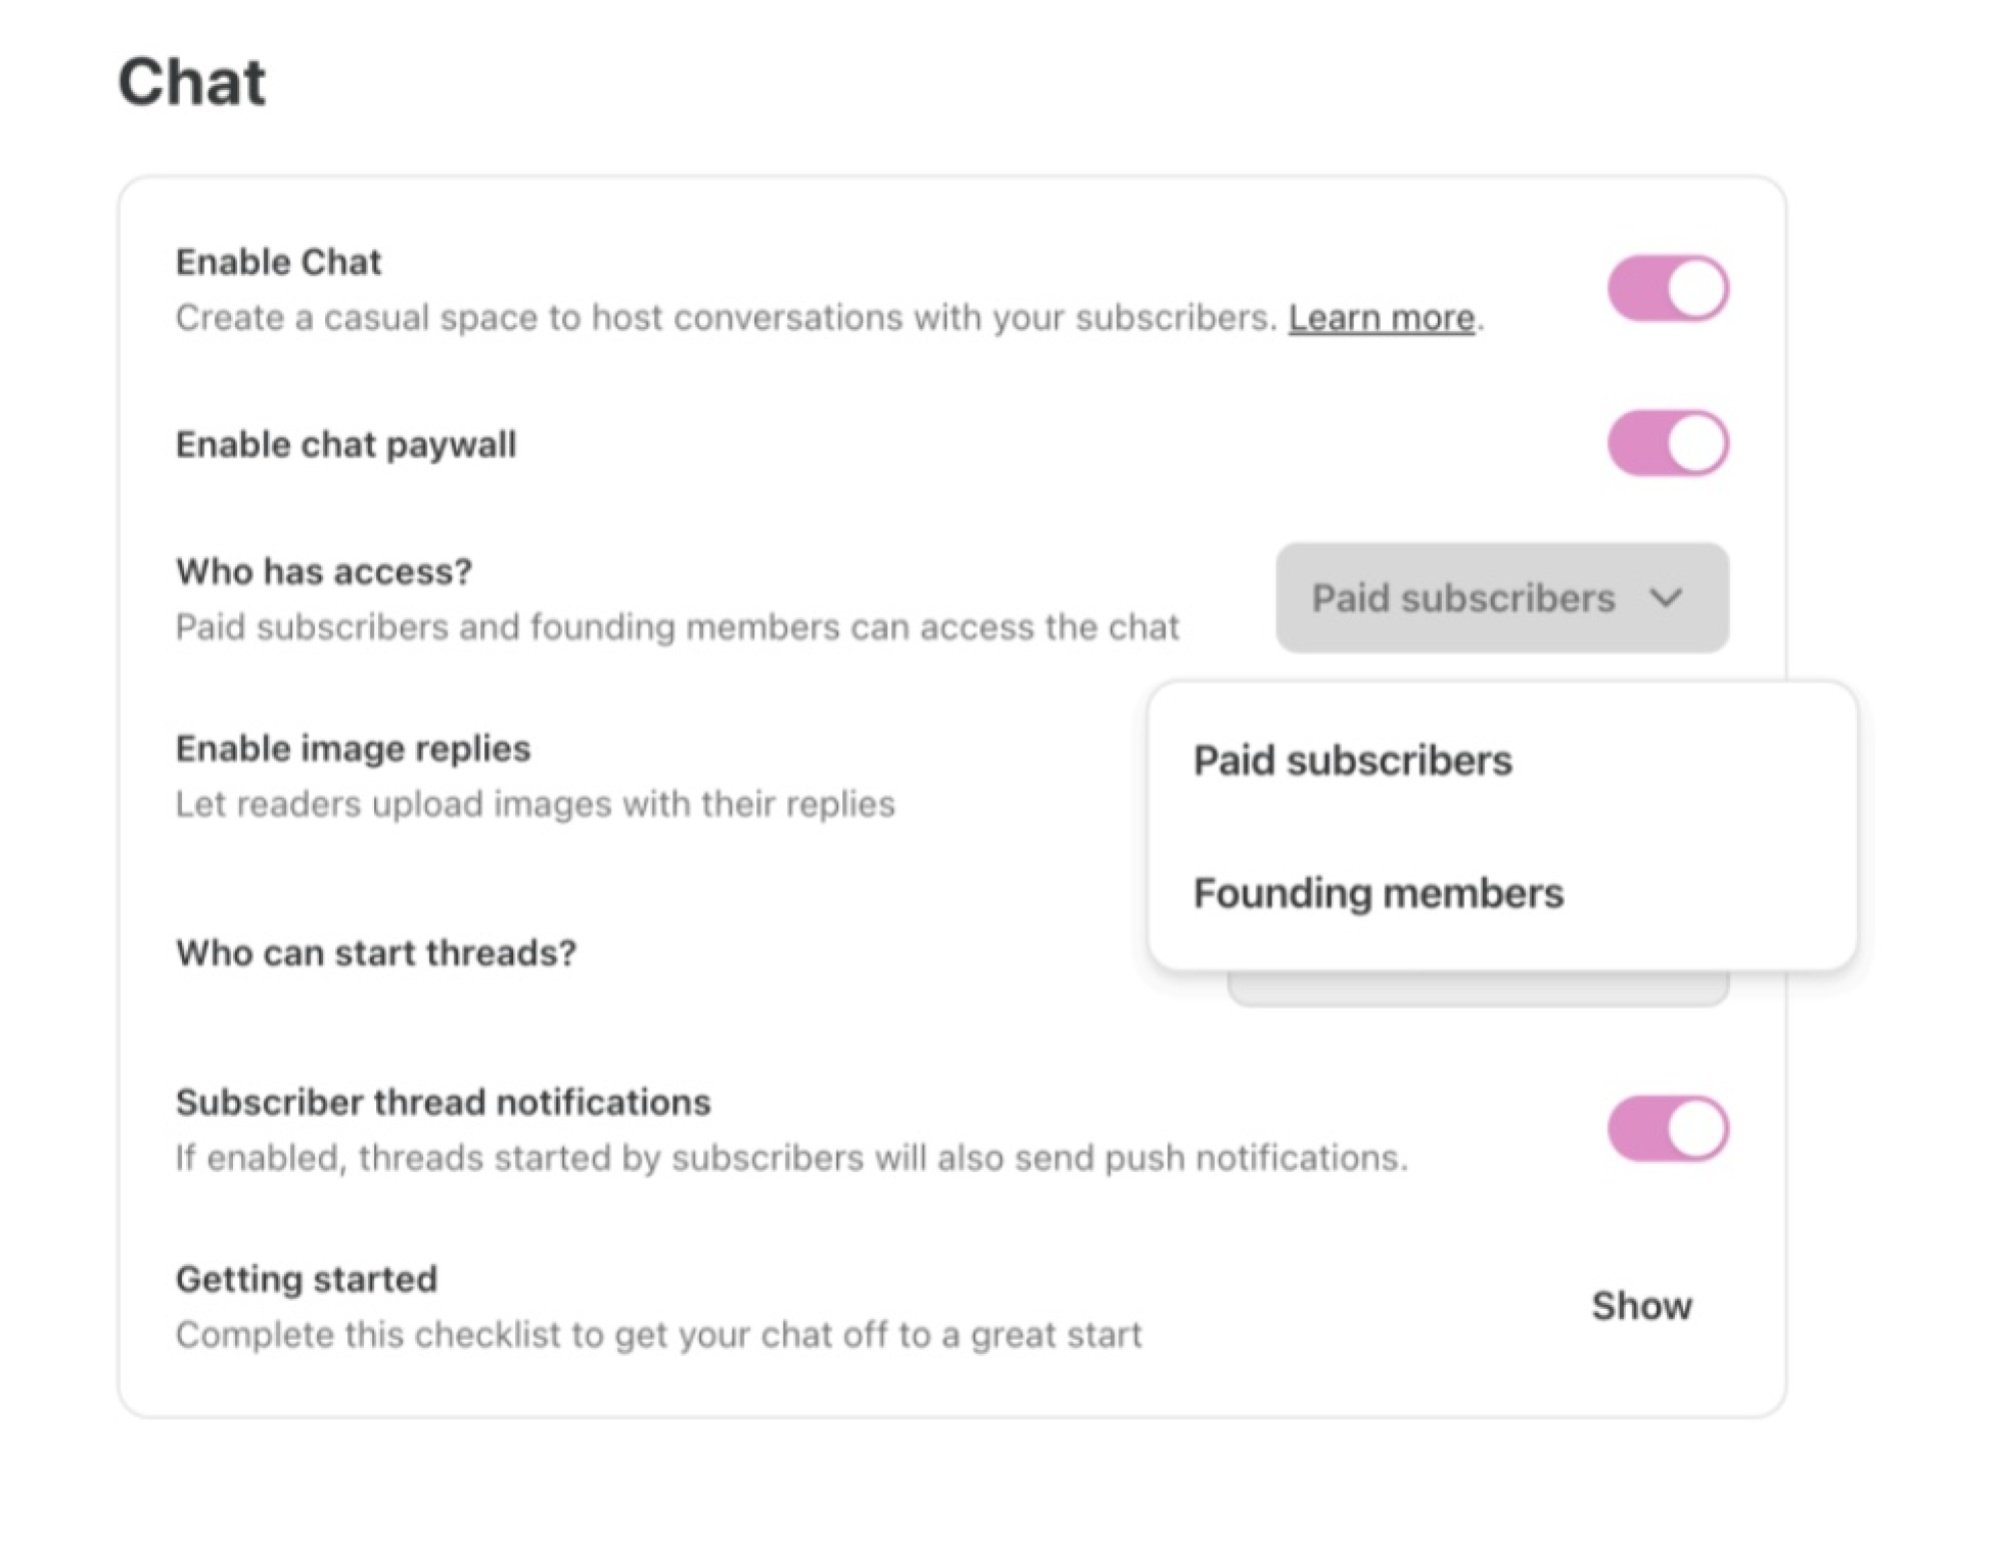Click the Who can start threads? label
Screen dimensions: 1999x1542
(x=376, y=953)
